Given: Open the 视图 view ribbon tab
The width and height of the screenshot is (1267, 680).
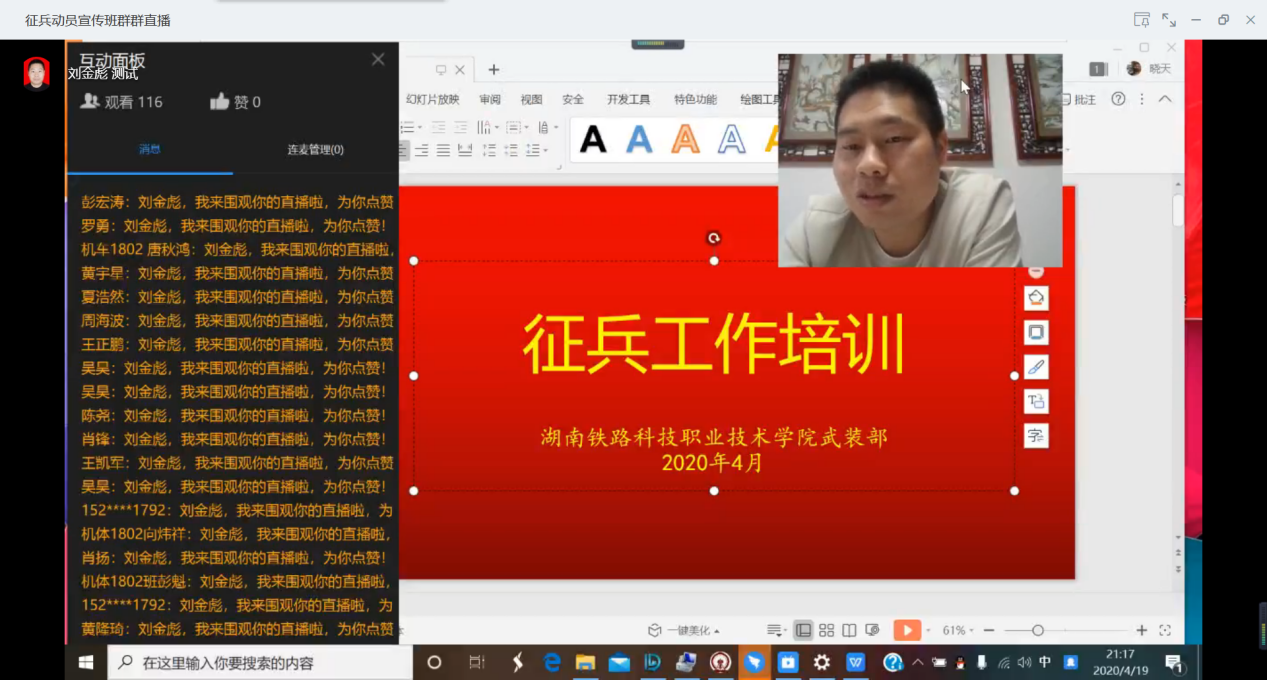Looking at the screenshot, I should point(532,100).
